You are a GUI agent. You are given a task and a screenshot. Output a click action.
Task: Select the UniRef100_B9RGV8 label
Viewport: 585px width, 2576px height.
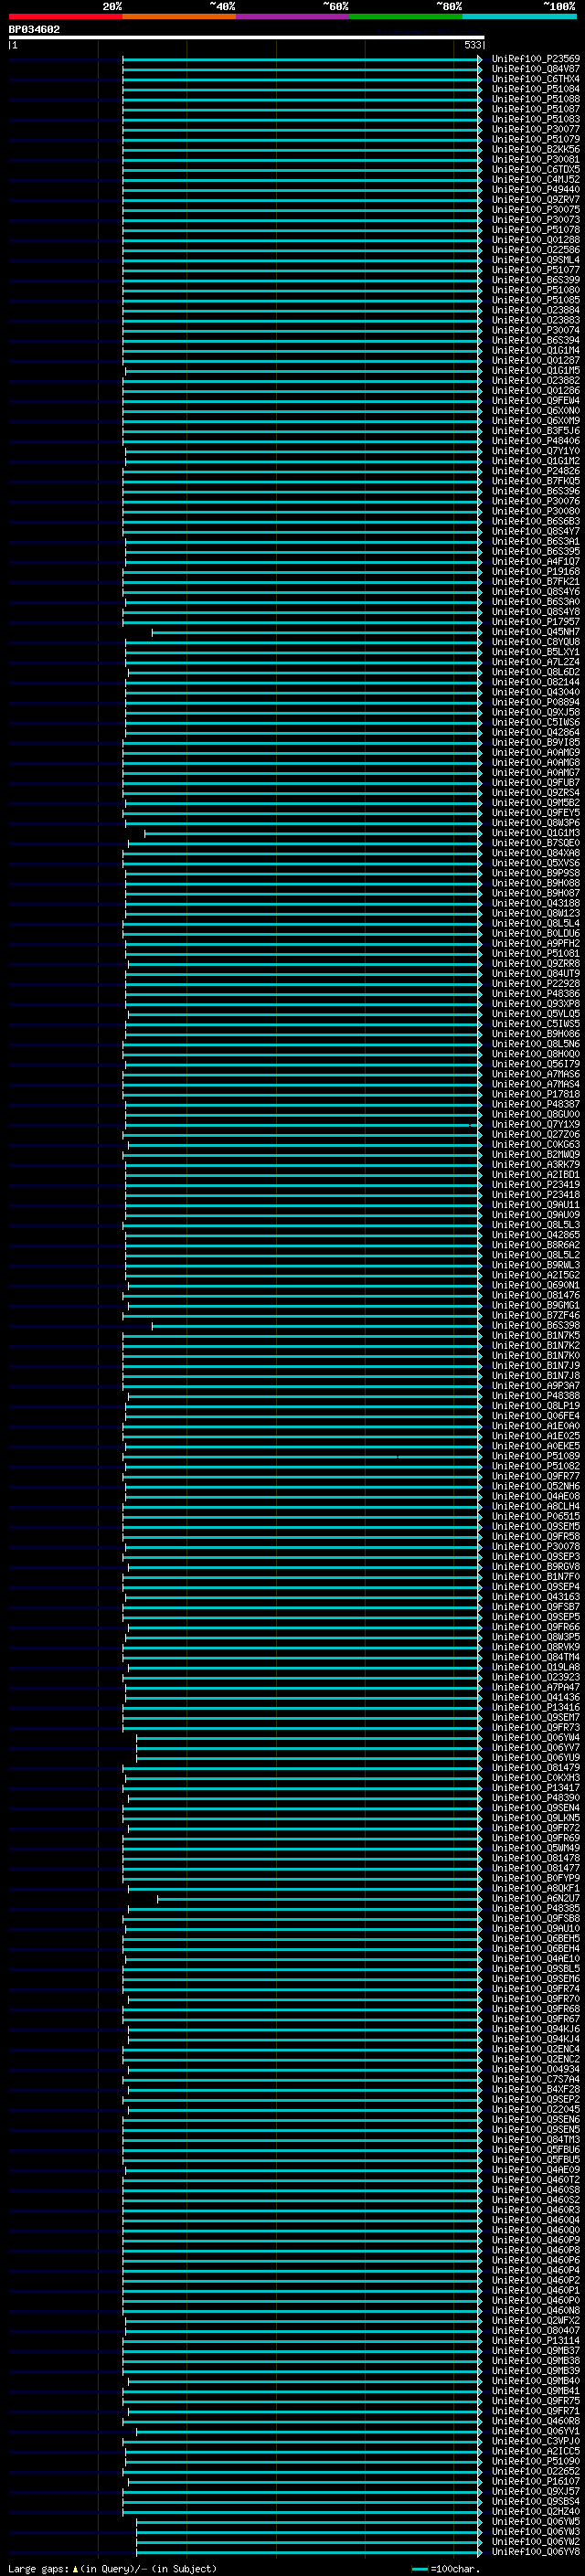536,1567
